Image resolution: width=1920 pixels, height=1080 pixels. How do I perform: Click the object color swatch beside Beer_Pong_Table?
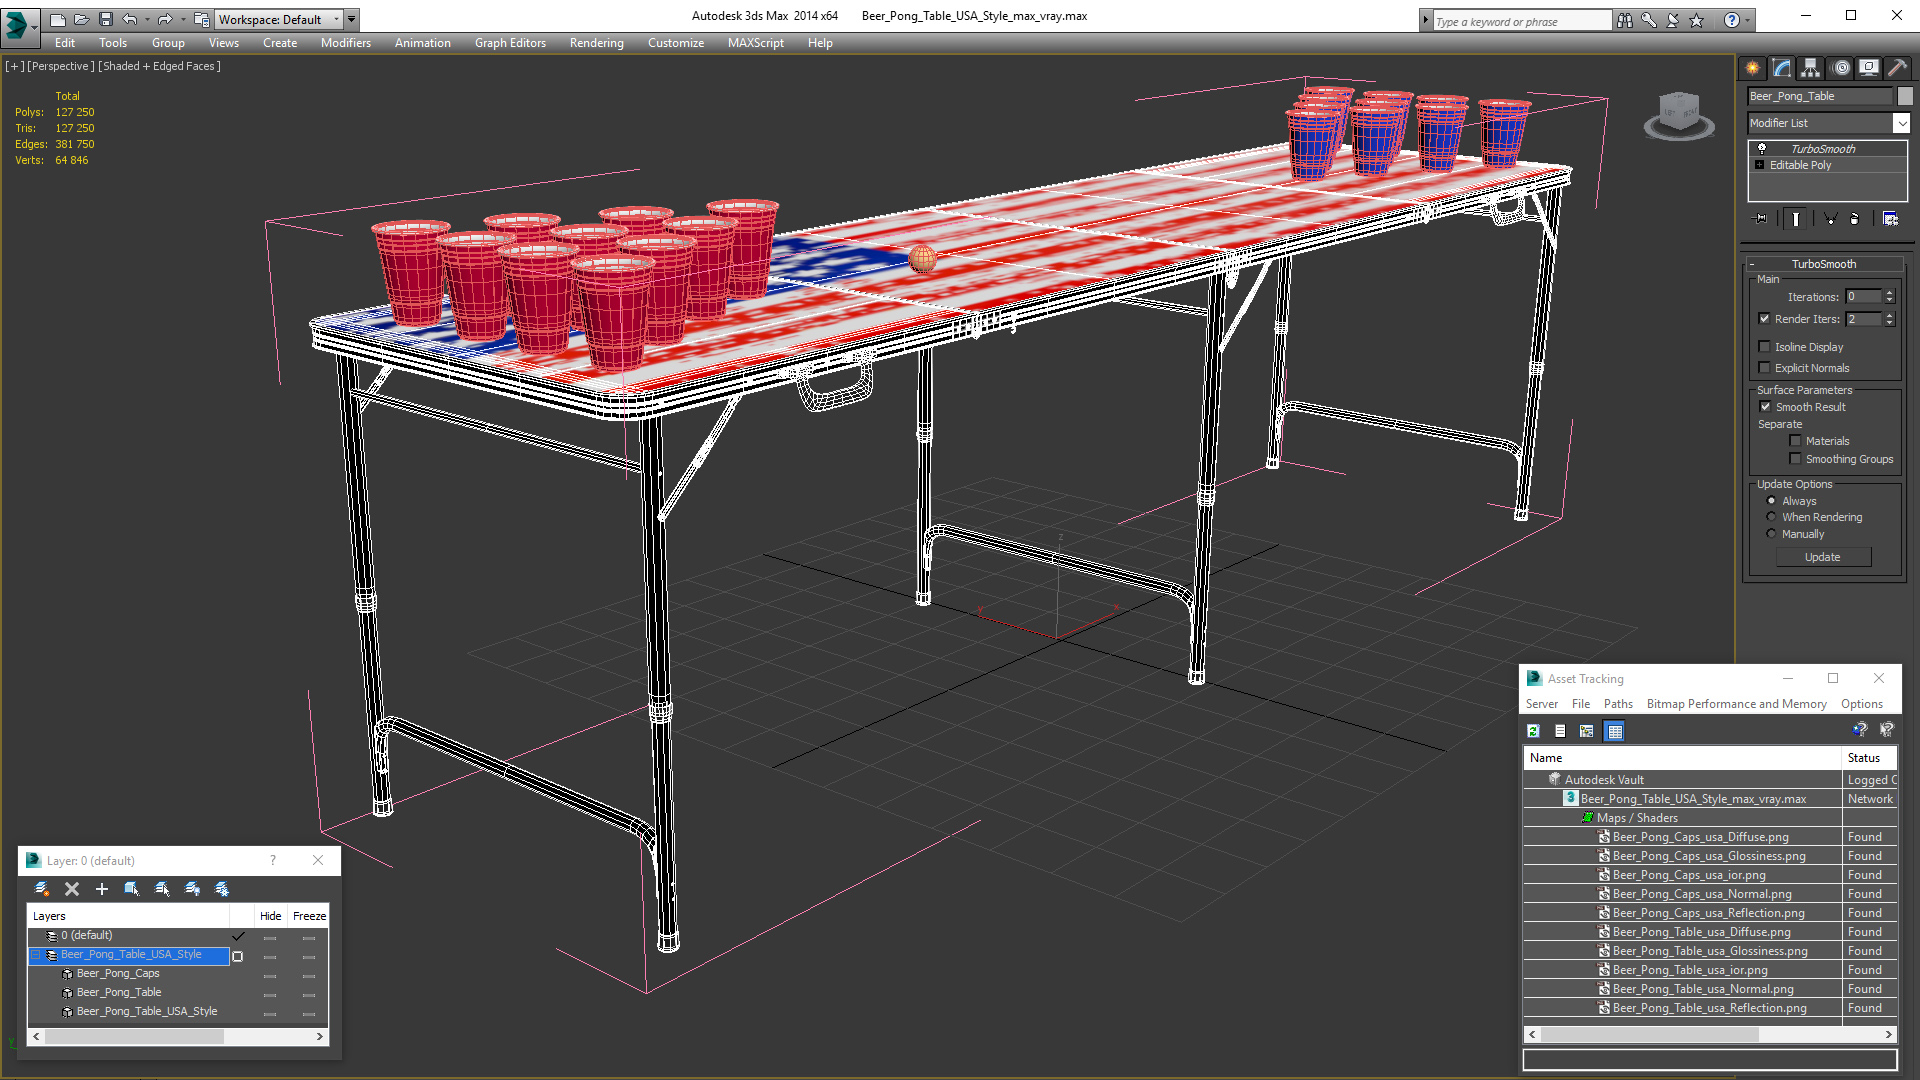1905,96
